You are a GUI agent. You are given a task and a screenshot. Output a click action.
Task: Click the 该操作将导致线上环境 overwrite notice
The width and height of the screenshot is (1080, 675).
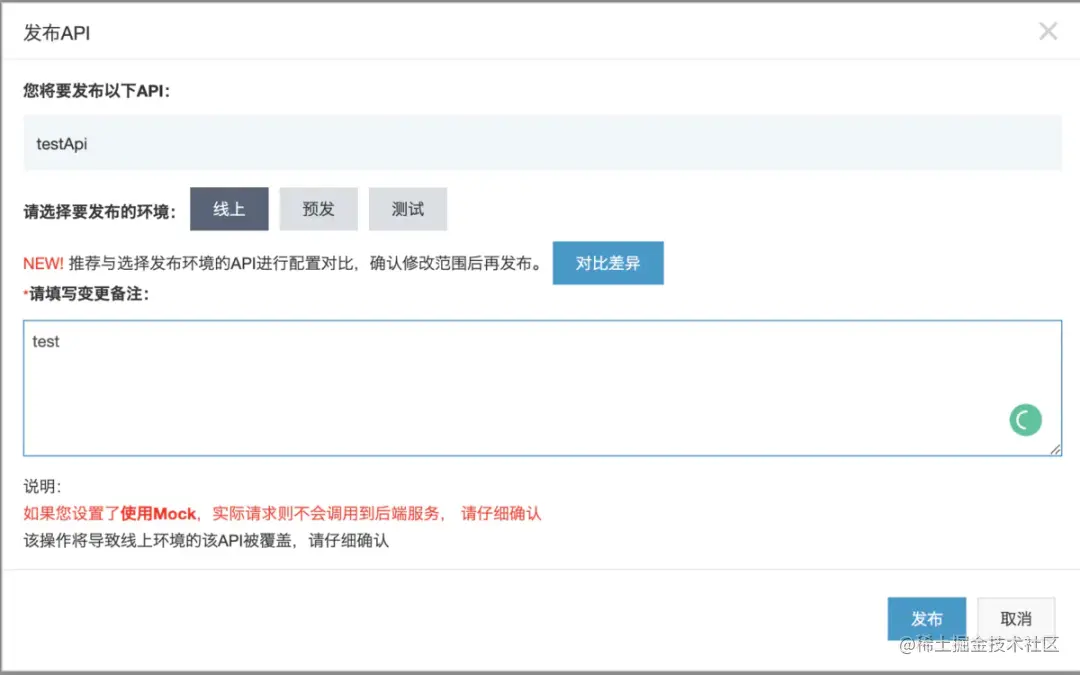point(206,541)
